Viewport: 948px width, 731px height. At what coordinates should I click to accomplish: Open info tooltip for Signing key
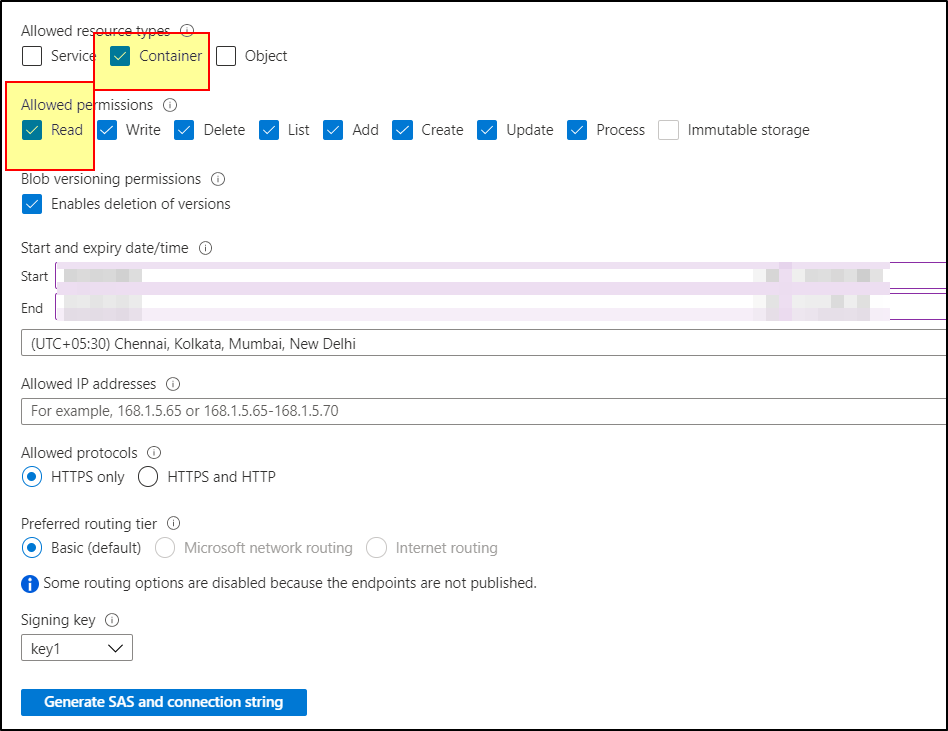pos(112,620)
